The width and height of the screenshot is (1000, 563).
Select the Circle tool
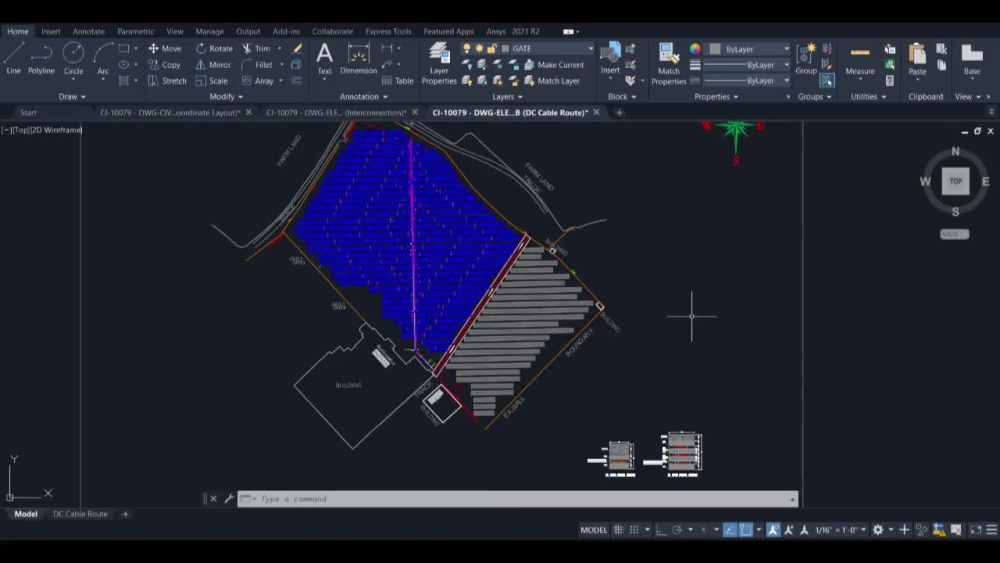tap(73, 59)
